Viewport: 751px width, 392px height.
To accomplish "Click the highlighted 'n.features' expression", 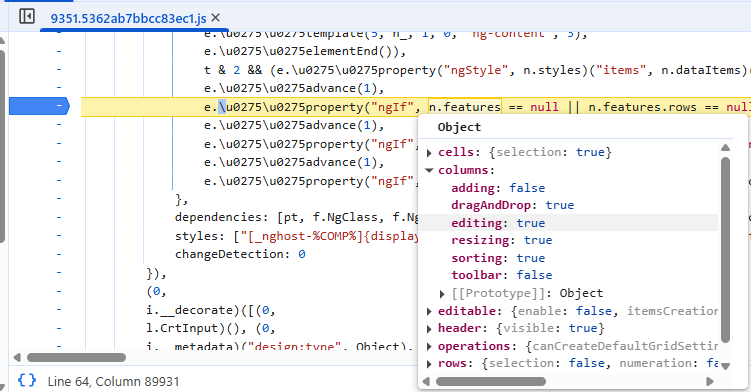I will pos(465,106).
